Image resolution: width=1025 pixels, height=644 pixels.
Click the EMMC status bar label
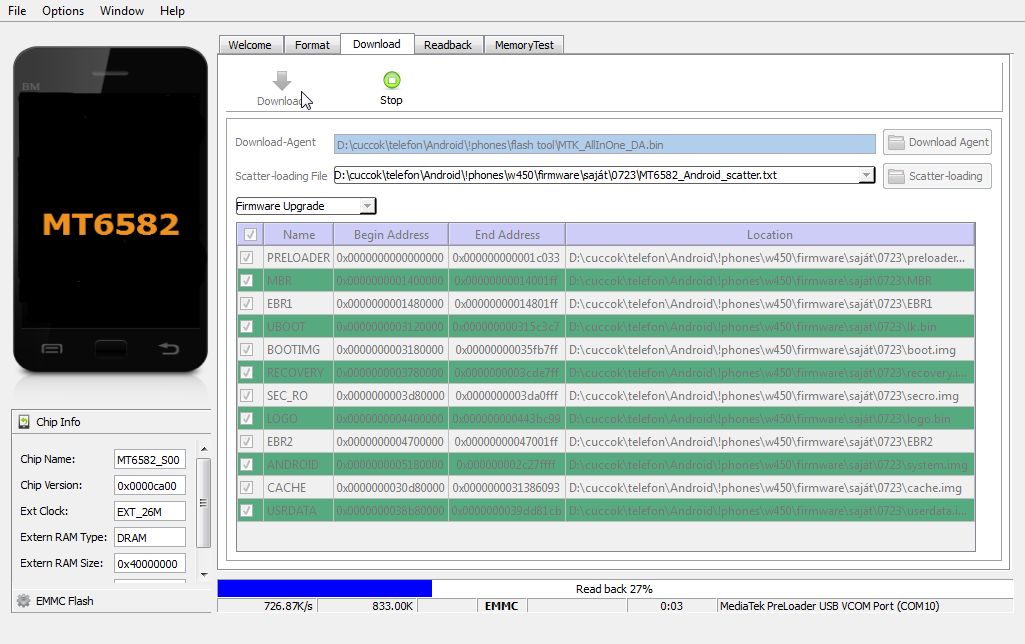point(502,606)
